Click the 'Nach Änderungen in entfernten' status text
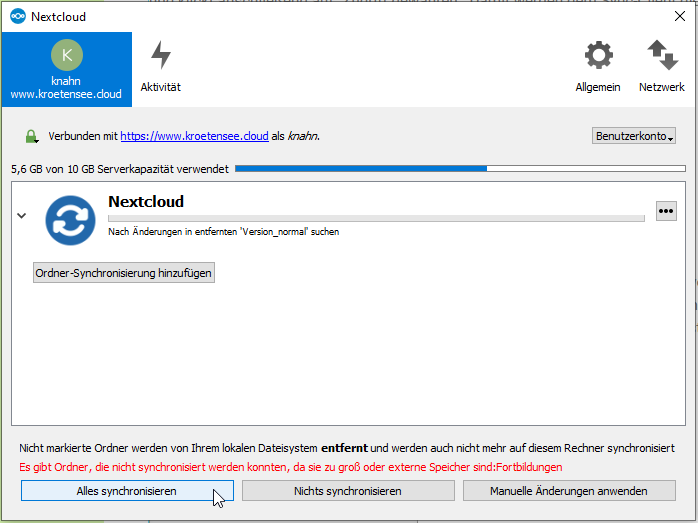The image size is (698, 523). pos(223,232)
